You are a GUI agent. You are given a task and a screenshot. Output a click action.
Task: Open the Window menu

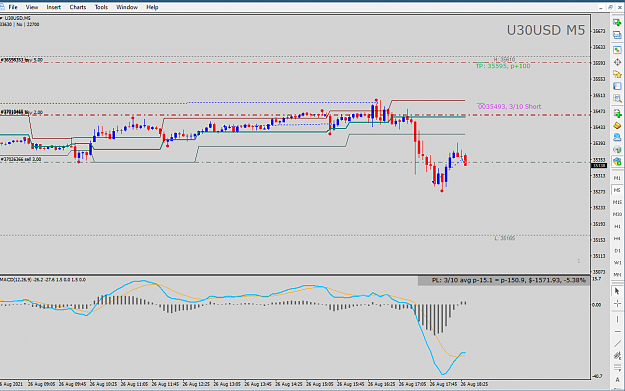[127, 7]
